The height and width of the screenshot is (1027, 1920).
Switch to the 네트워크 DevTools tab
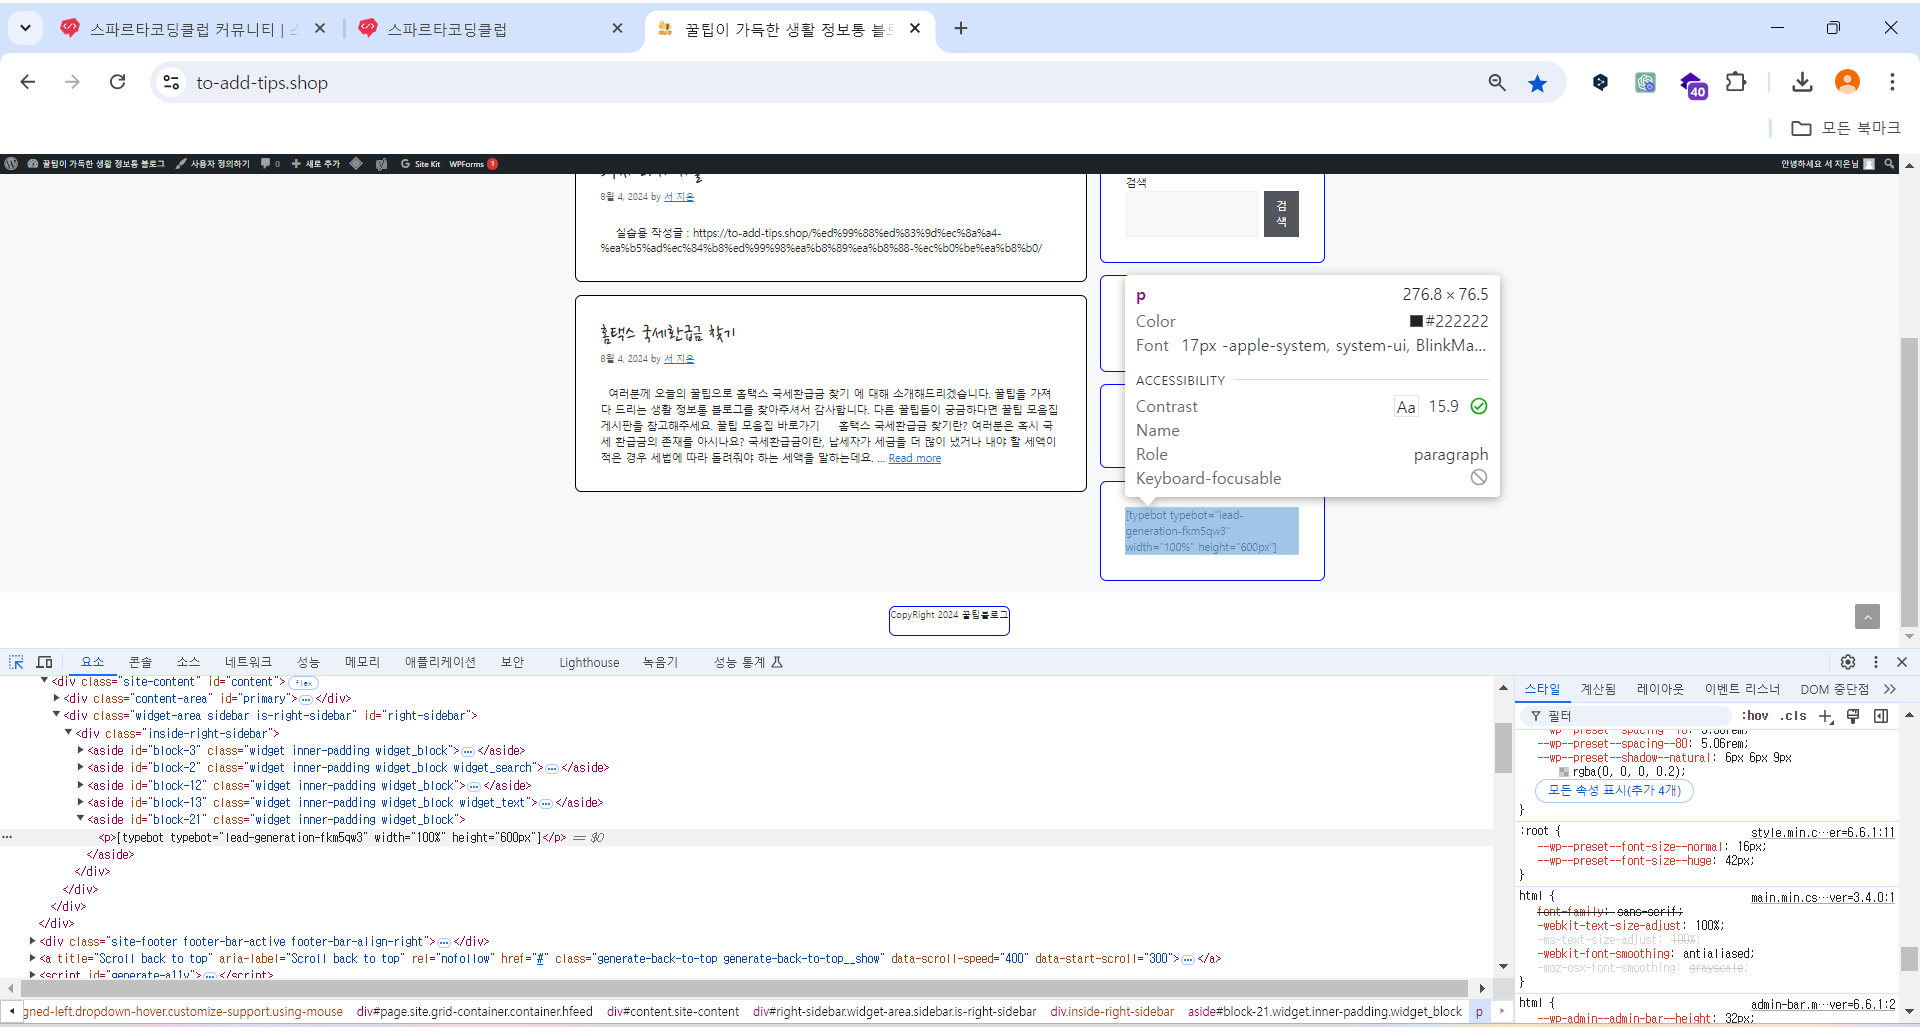[248, 662]
